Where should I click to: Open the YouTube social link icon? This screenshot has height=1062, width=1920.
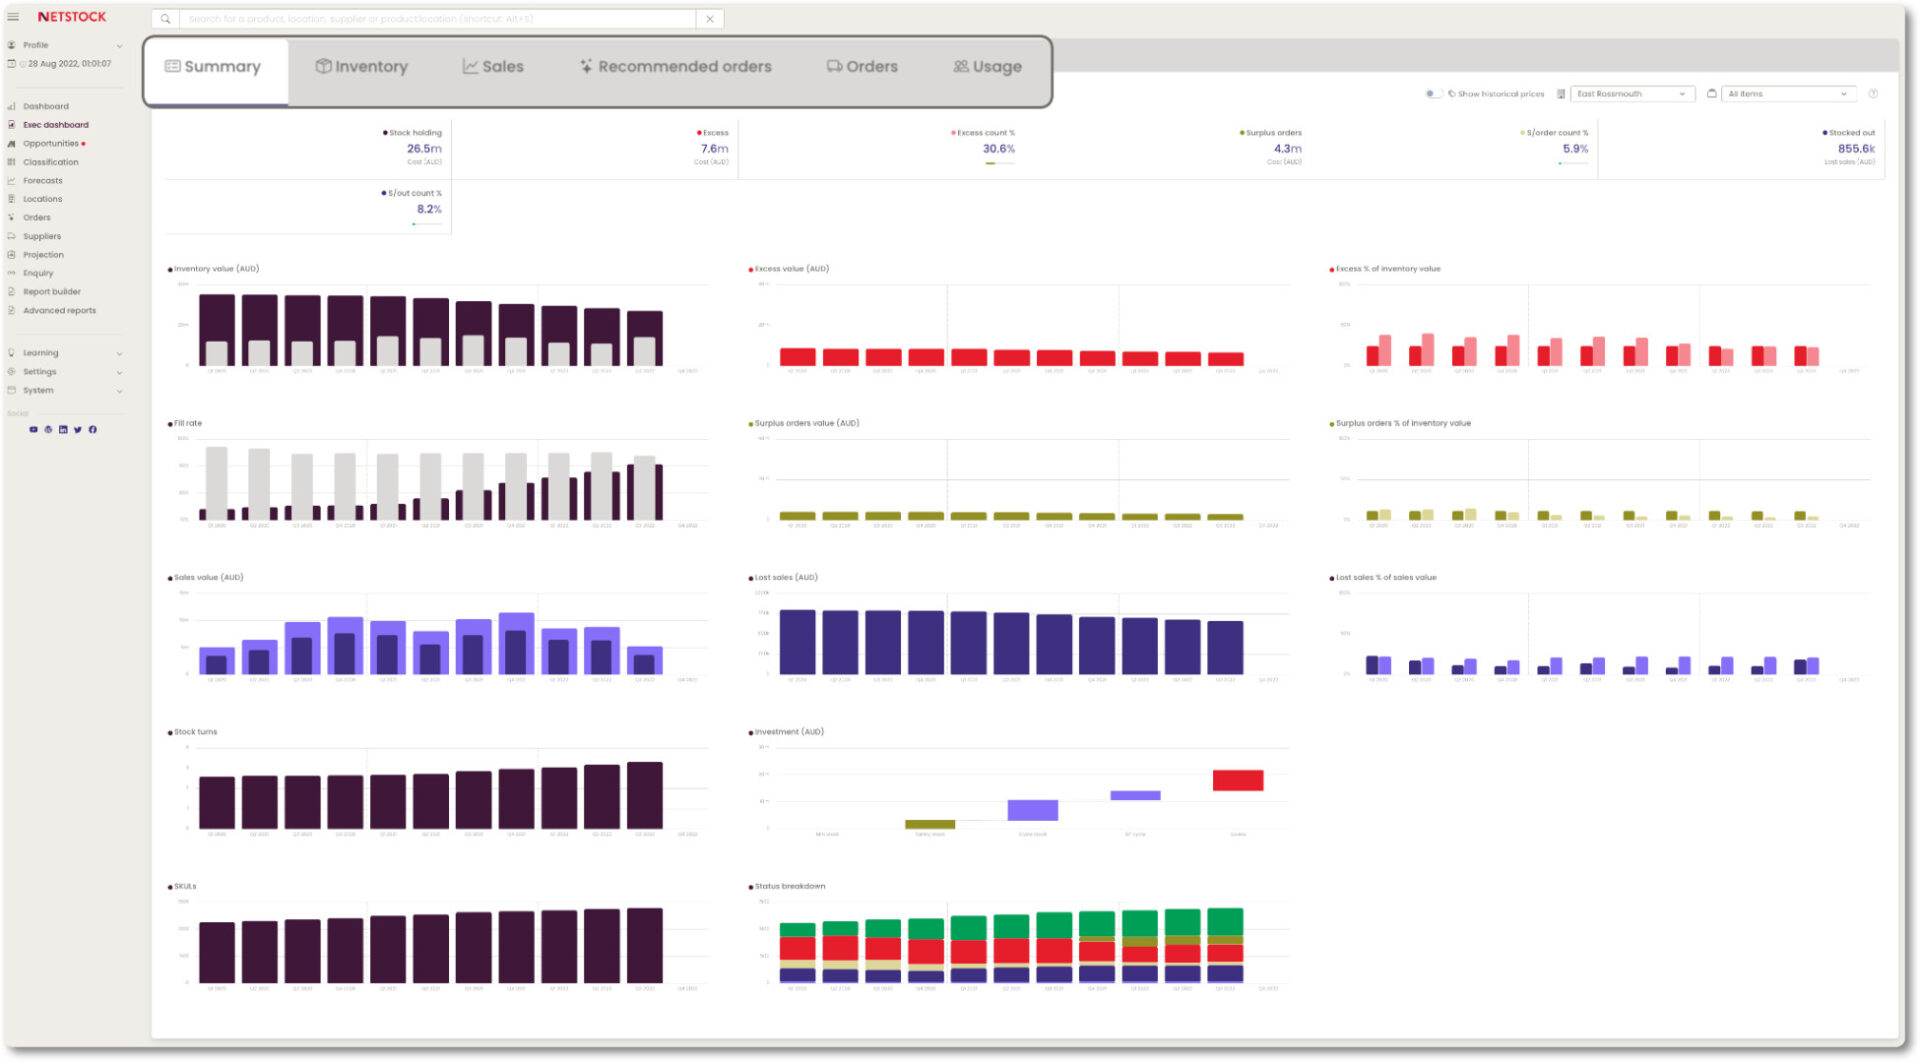click(x=33, y=430)
